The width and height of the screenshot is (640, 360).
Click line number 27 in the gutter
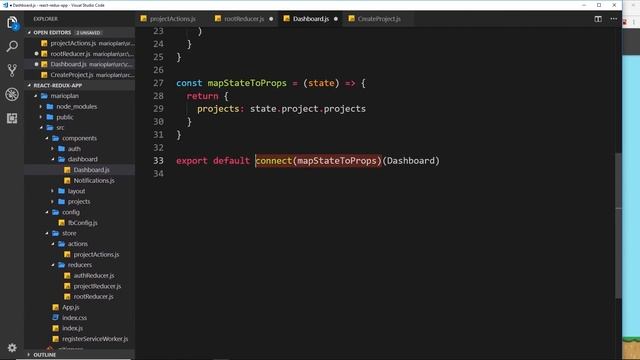(158, 83)
